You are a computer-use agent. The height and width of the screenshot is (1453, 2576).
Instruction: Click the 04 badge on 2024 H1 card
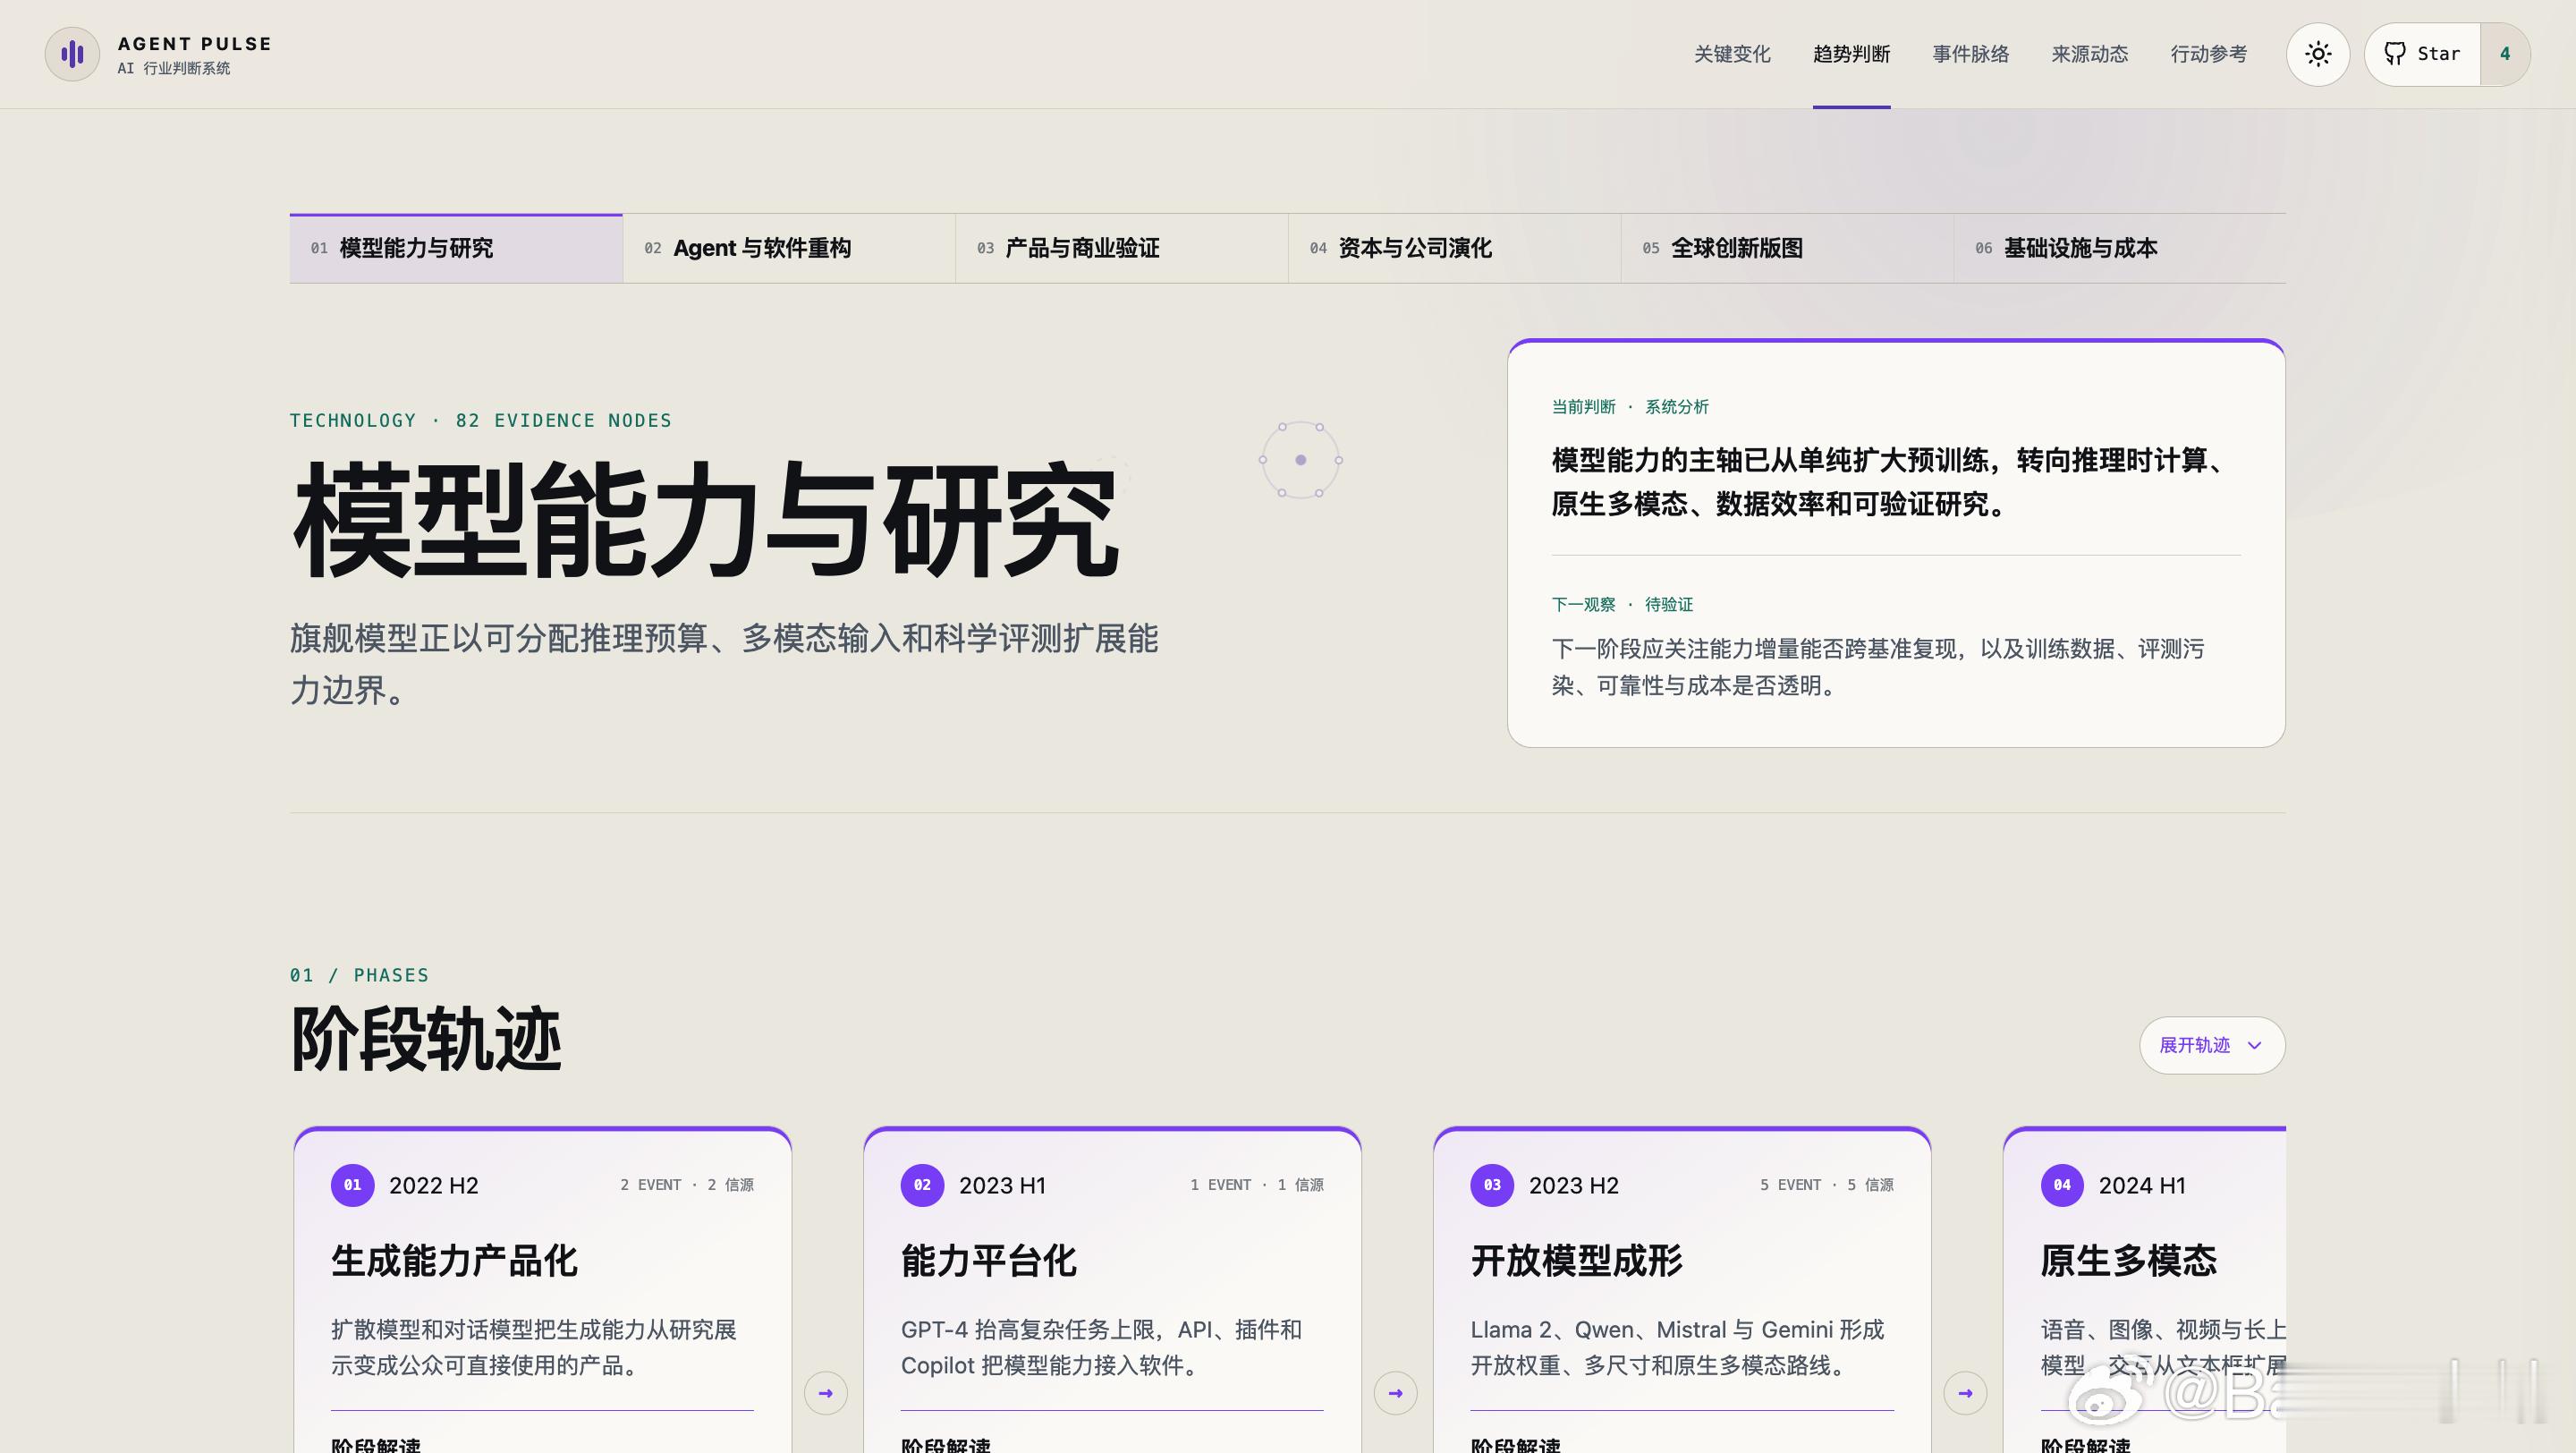(2062, 1185)
